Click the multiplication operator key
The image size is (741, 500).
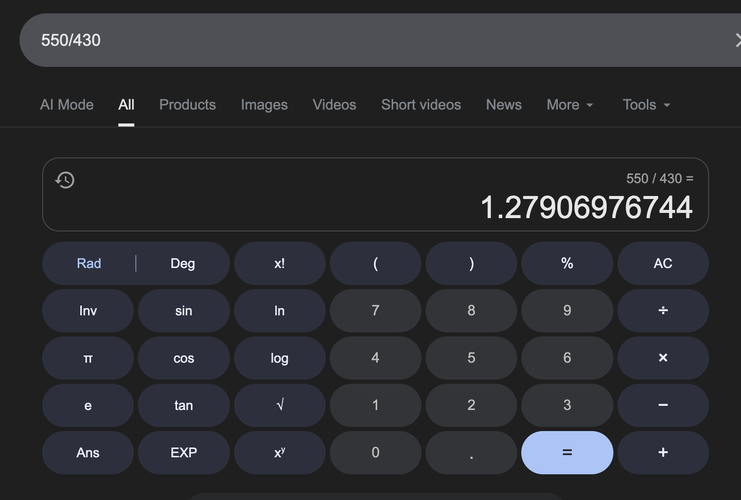pyautogui.click(x=662, y=358)
